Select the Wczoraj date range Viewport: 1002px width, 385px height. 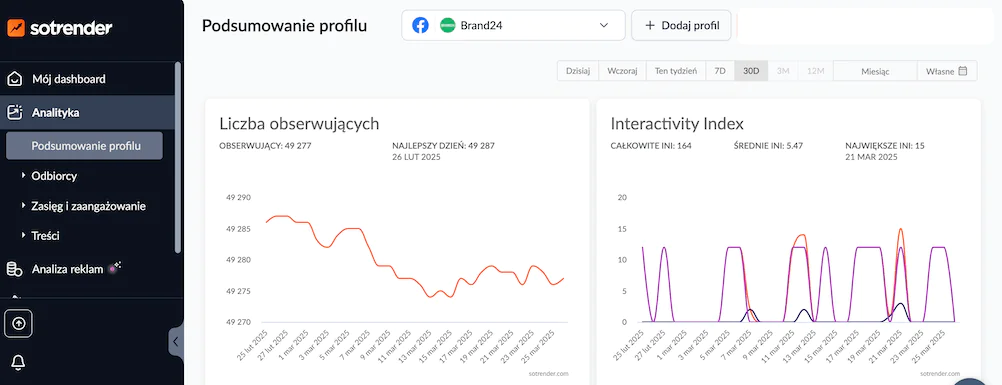coord(622,71)
